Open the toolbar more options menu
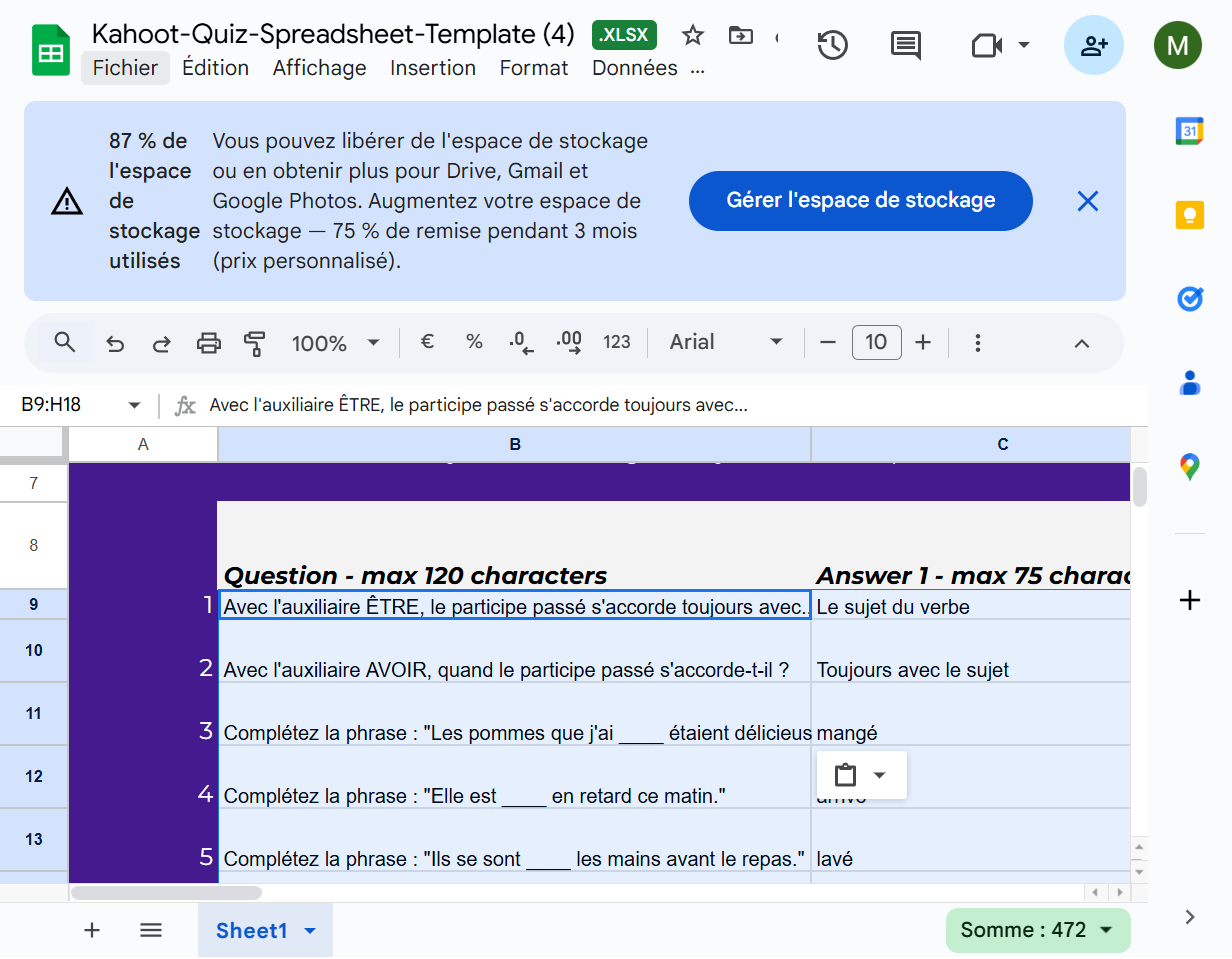The width and height of the screenshot is (1232, 959). (x=978, y=343)
